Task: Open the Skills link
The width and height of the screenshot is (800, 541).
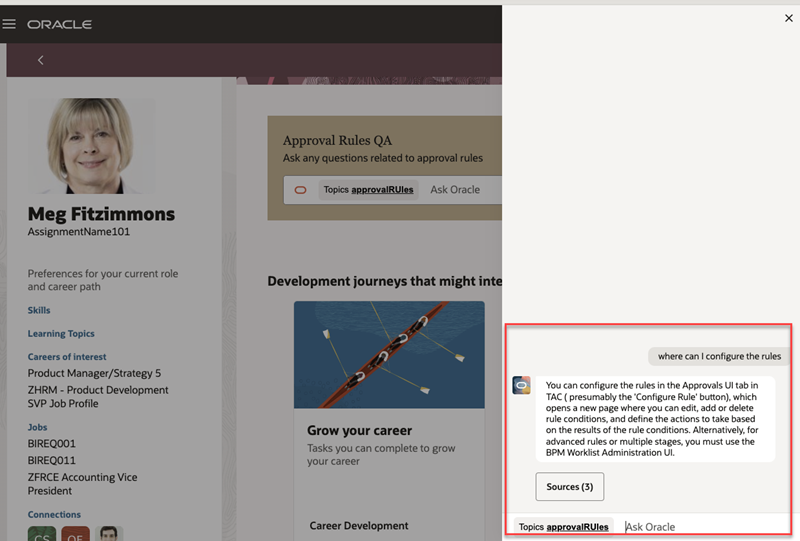Action: click(x=39, y=310)
